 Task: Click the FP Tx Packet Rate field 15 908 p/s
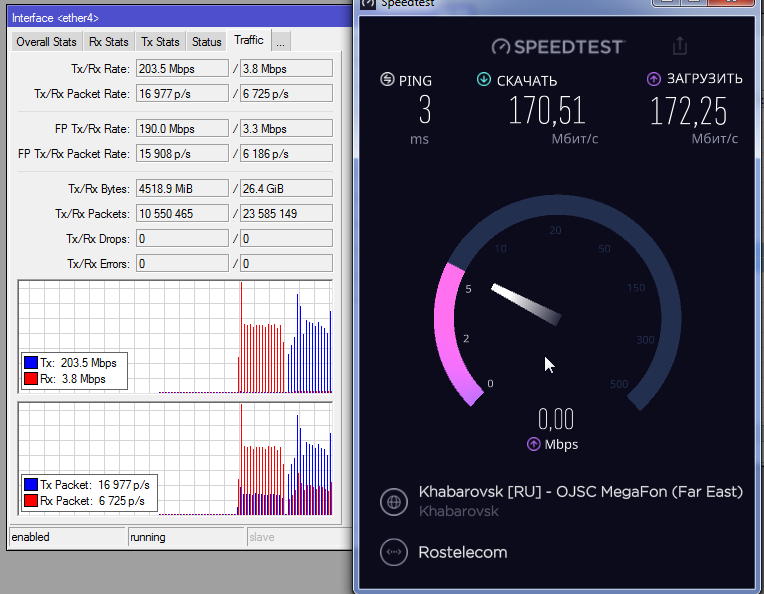182,153
